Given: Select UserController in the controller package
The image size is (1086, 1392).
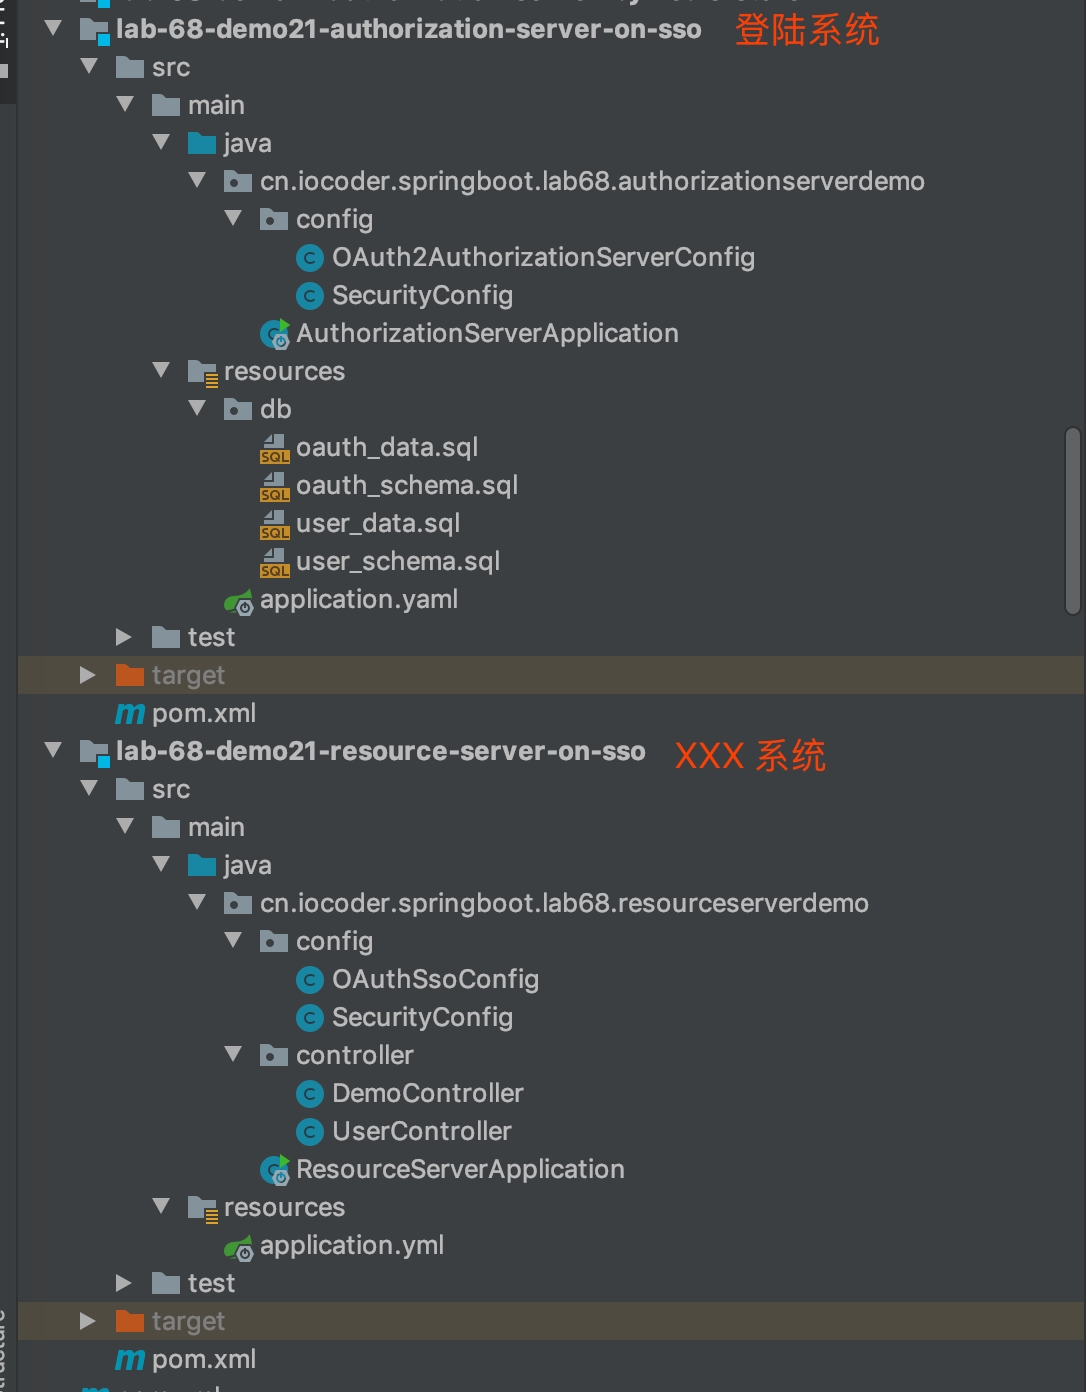Looking at the screenshot, I should point(421,1131).
